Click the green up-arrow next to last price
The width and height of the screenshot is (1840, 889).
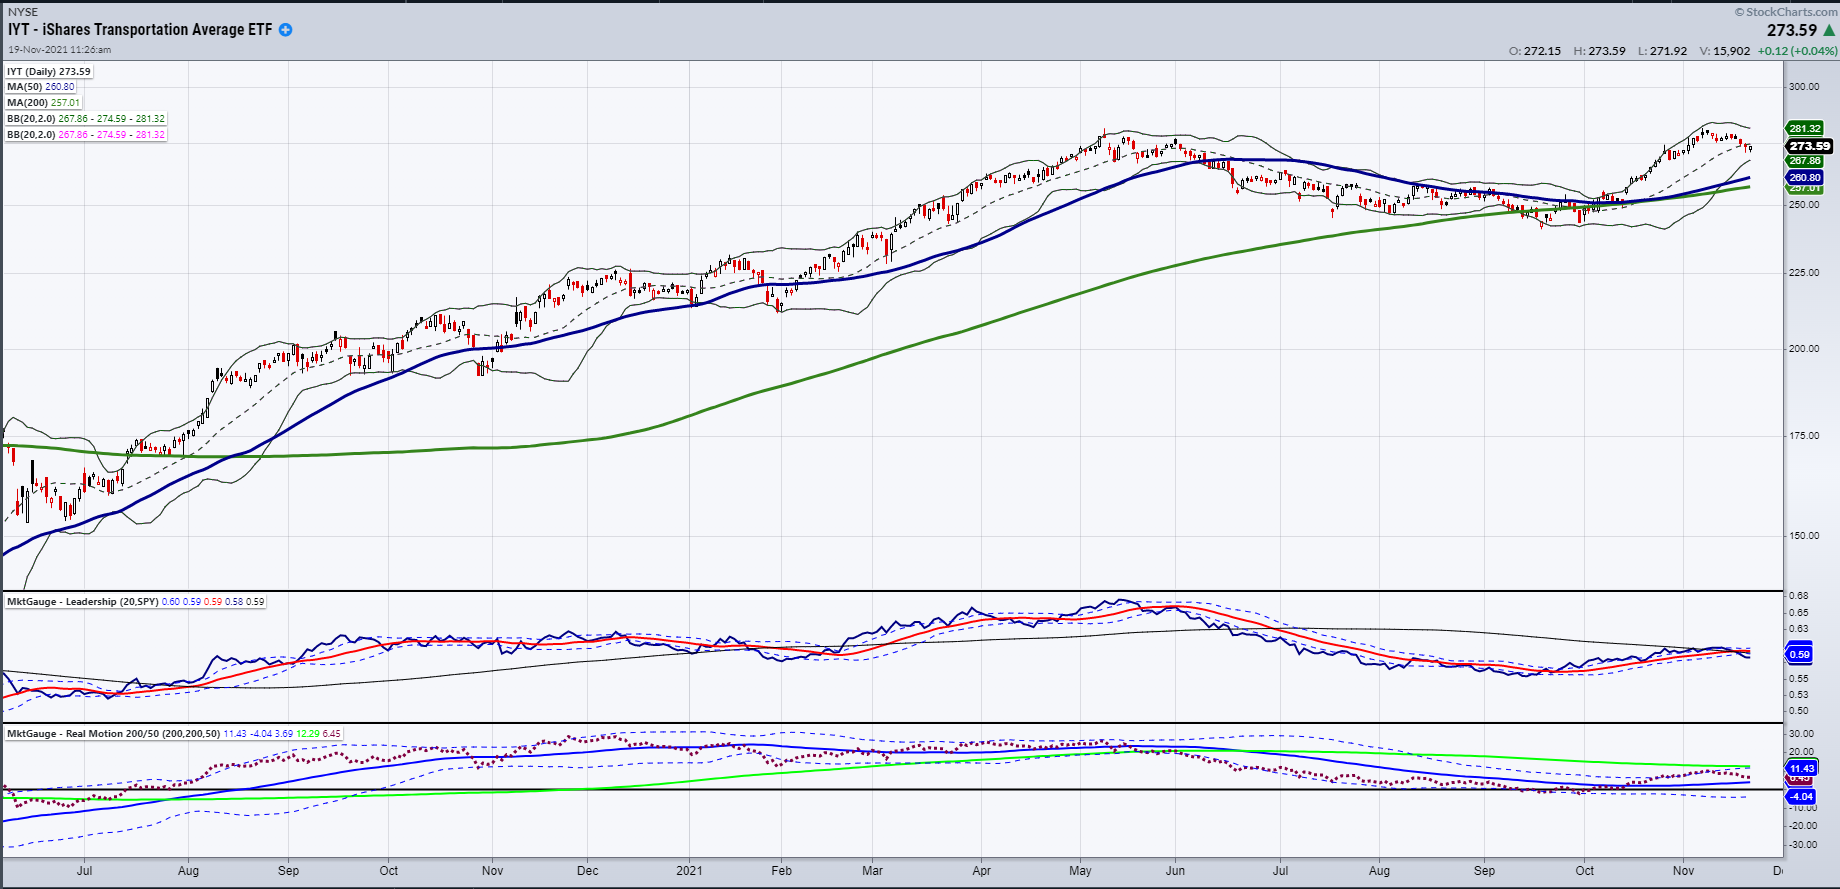(x=1829, y=30)
